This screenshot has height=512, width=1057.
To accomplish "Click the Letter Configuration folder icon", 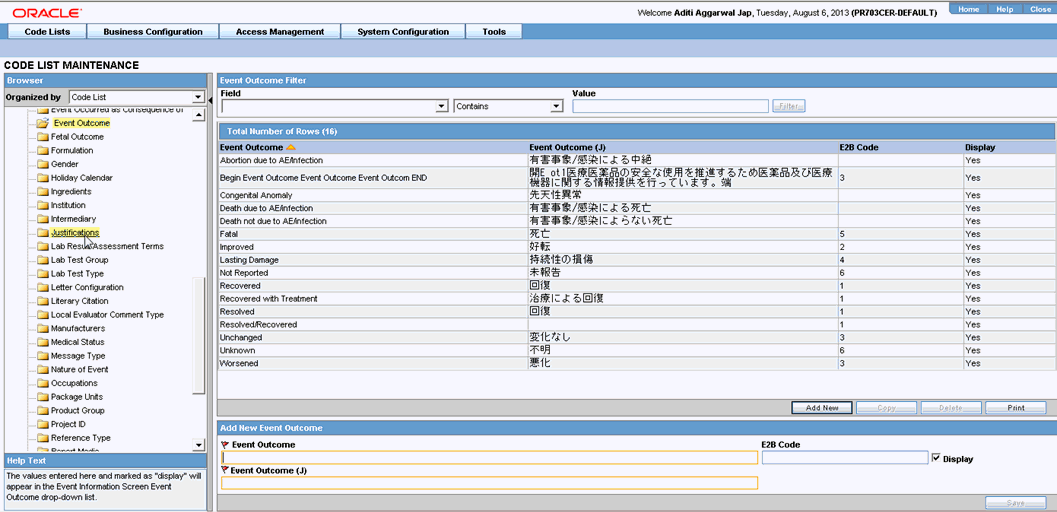I will [42, 287].
